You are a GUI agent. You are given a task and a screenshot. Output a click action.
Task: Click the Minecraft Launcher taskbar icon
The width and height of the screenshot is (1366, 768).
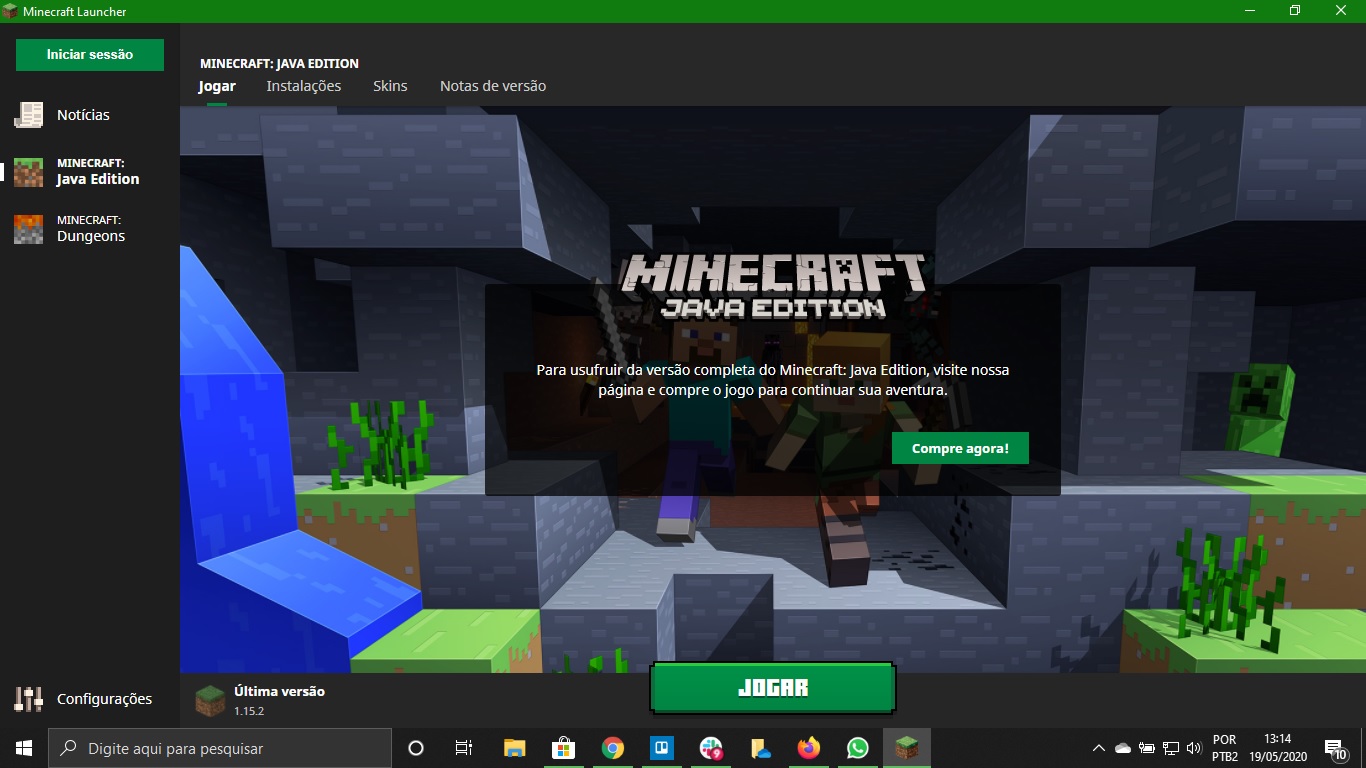pos(907,748)
